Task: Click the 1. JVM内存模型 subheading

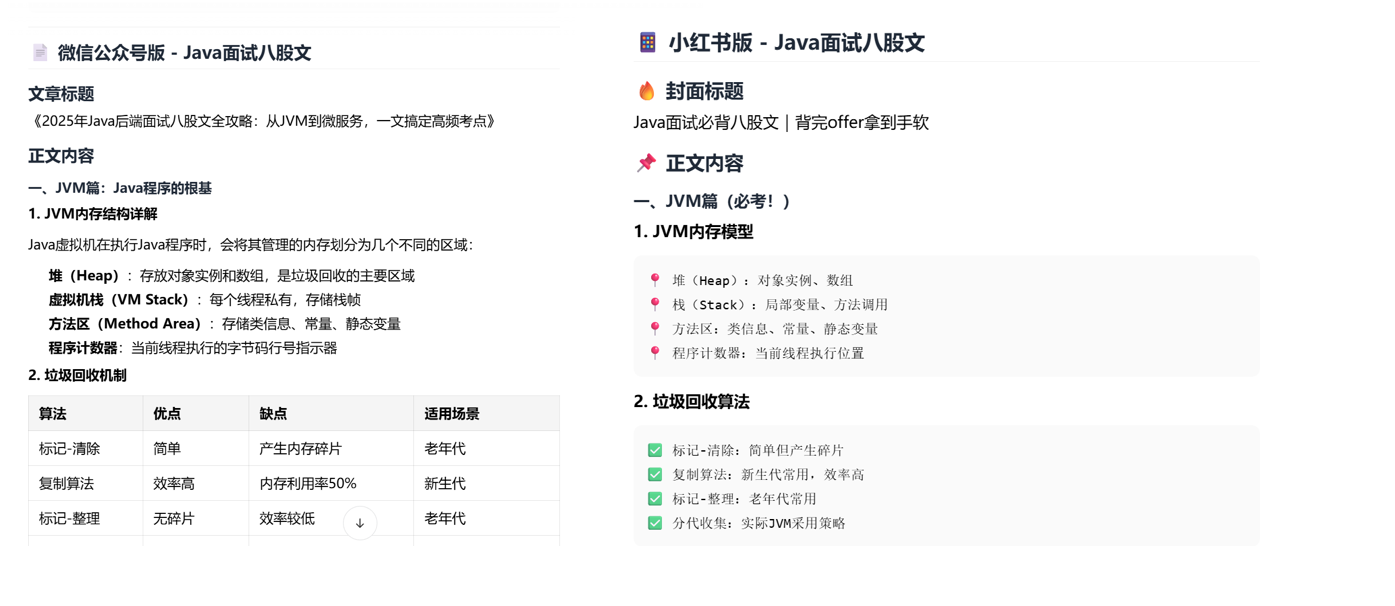Action: (694, 232)
